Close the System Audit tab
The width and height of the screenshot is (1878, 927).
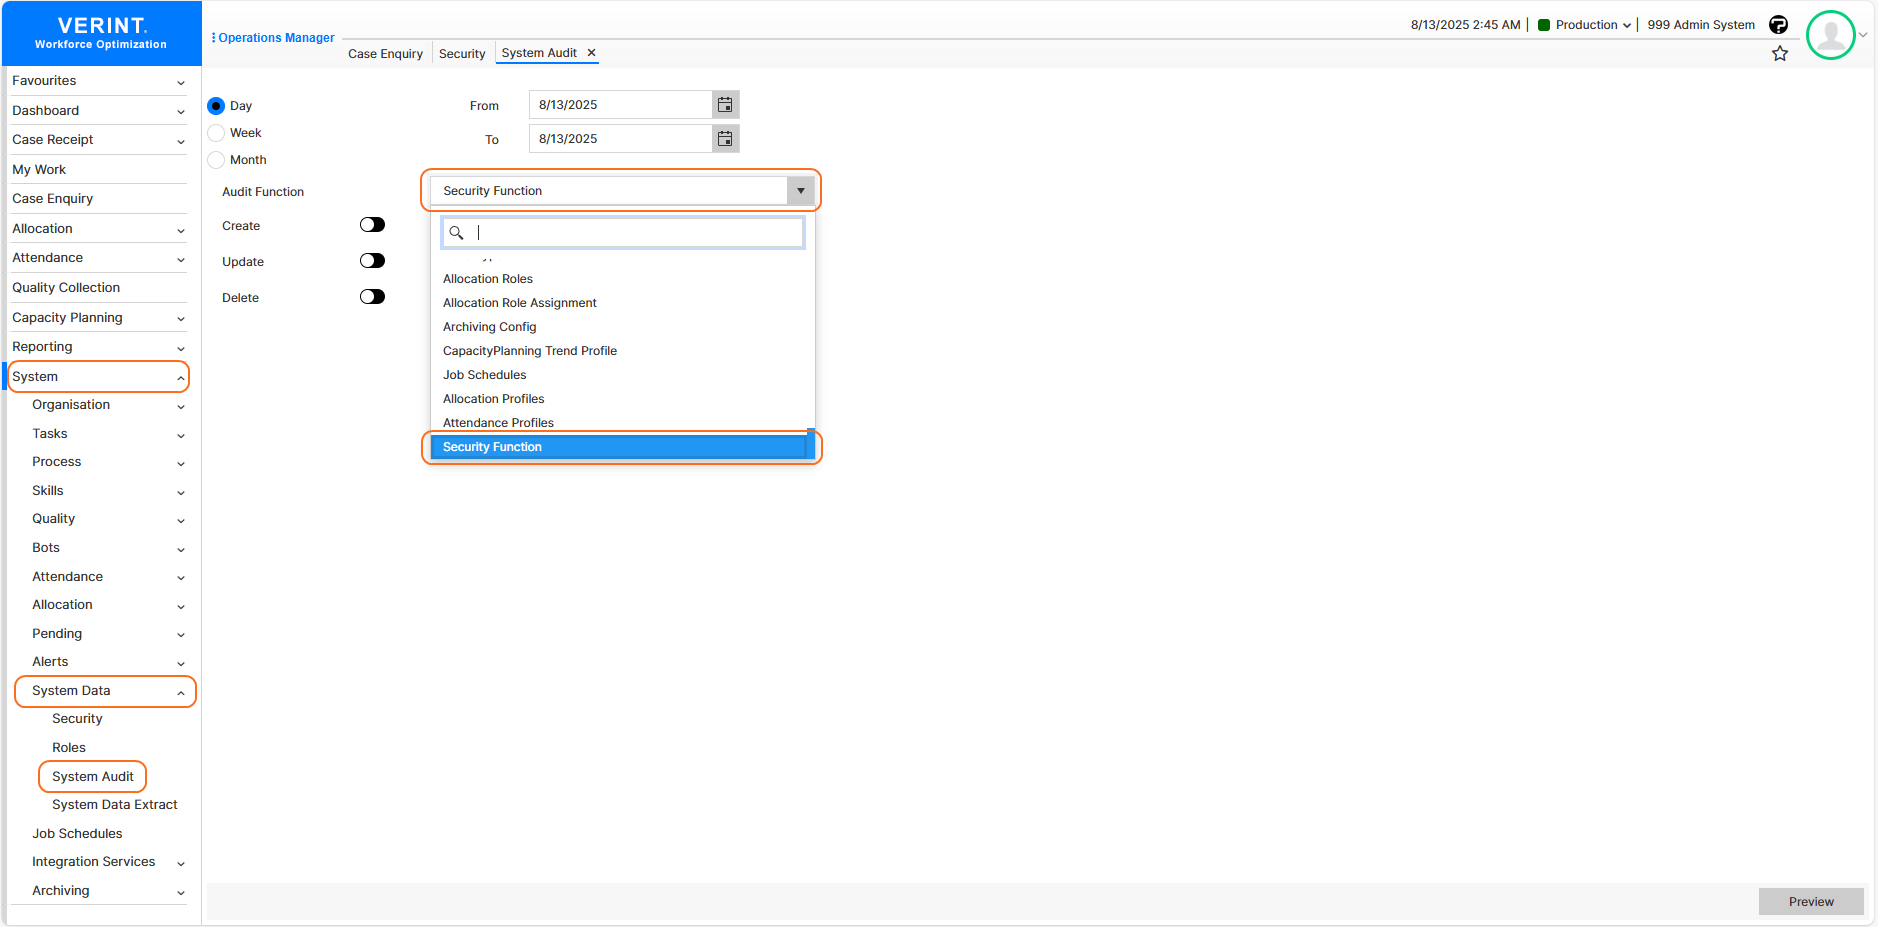click(x=591, y=53)
